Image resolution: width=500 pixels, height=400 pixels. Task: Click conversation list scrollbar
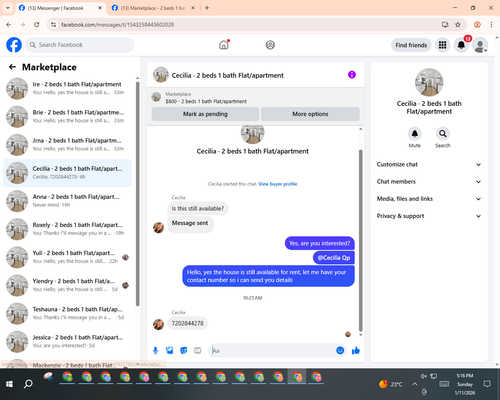coord(137,193)
